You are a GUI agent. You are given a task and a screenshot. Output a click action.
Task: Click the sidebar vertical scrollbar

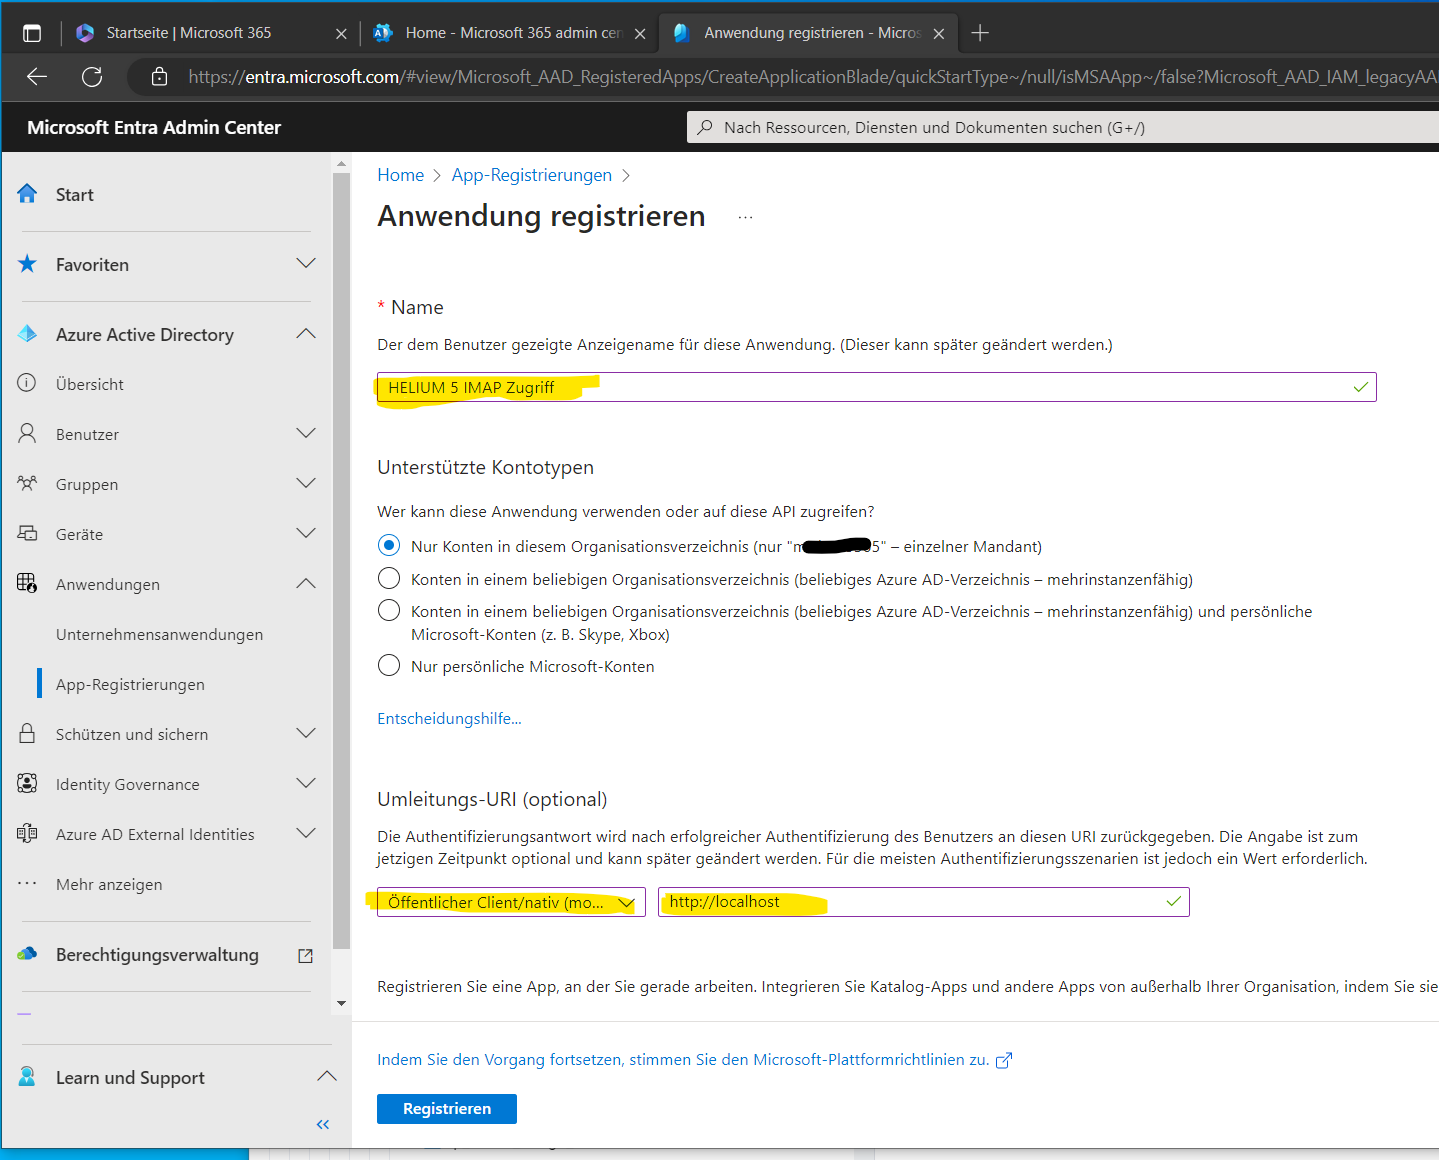[341, 560]
